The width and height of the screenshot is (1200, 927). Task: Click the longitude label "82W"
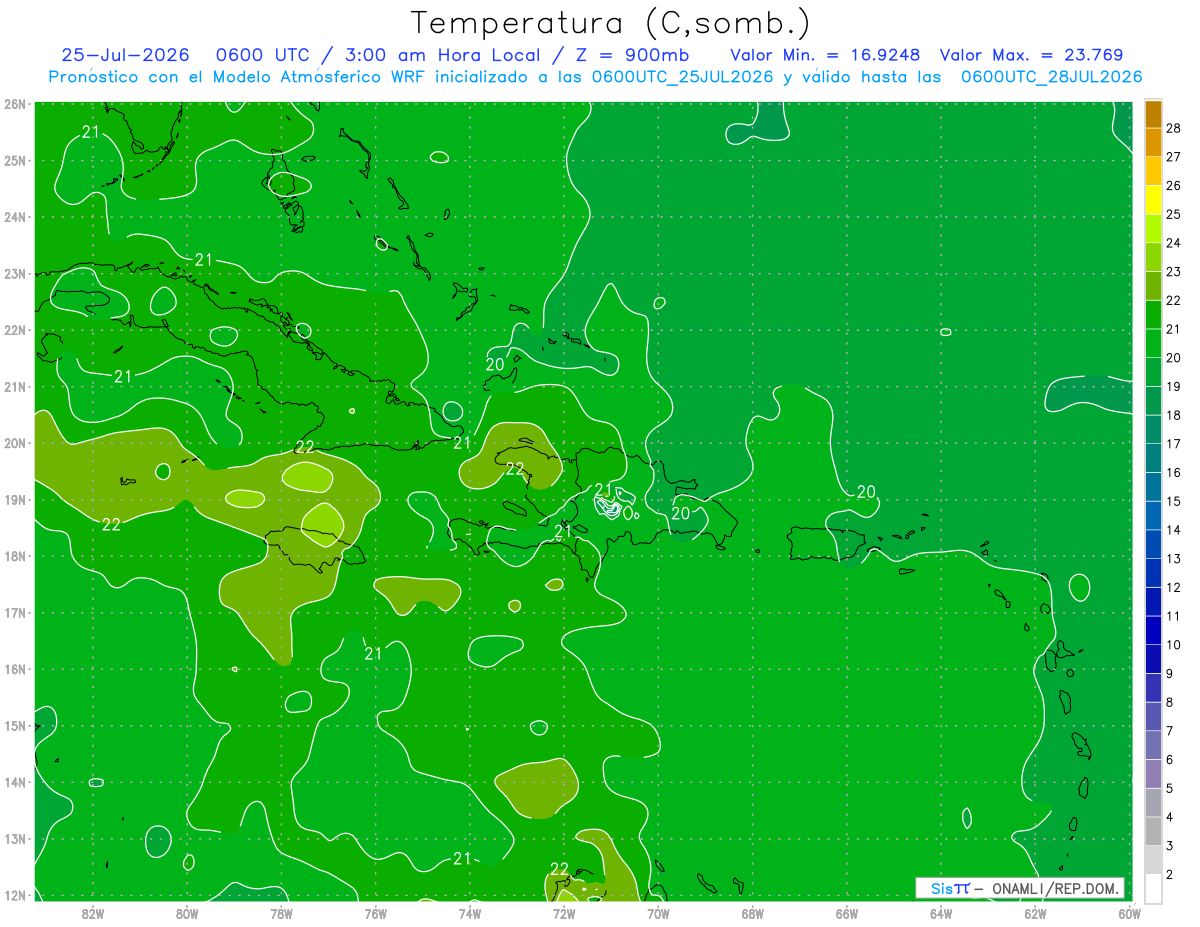click(93, 913)
